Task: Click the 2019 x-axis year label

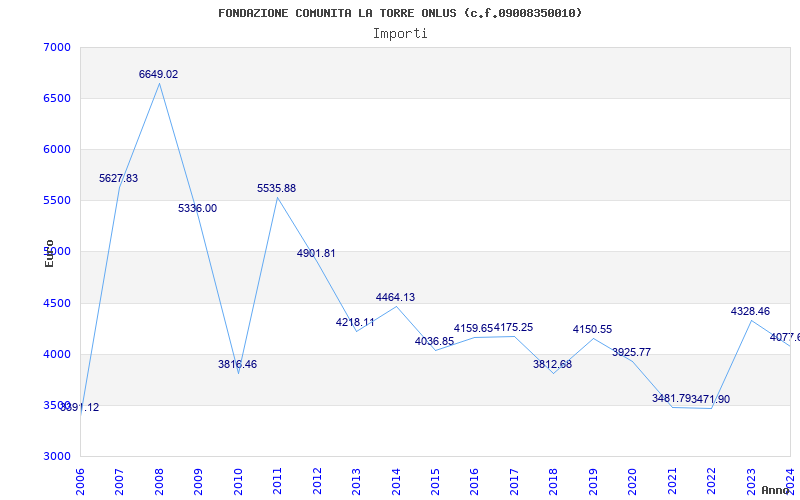Action: [593, 481]
